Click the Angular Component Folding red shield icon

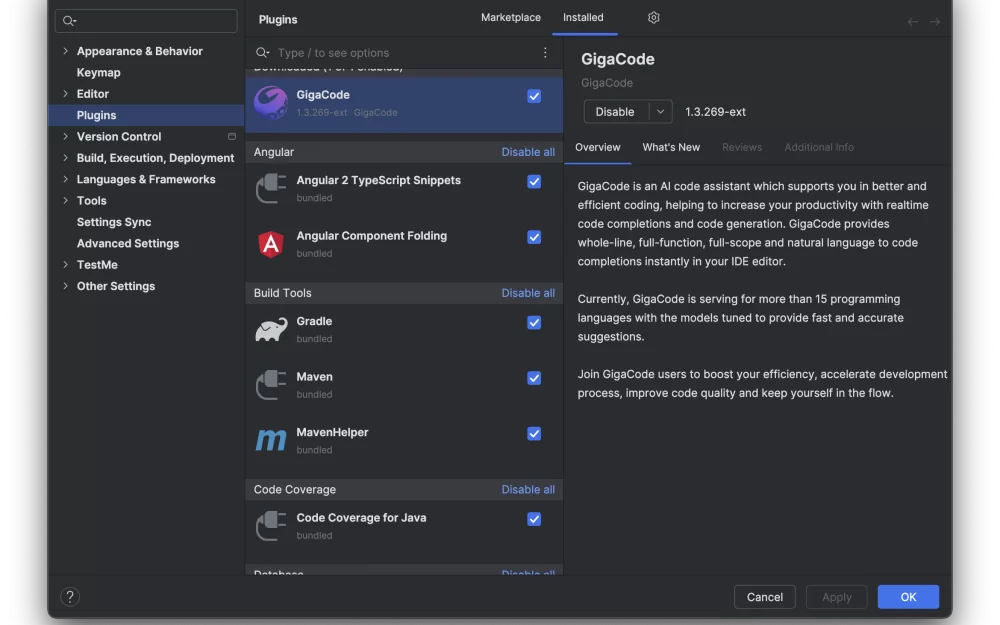(270, 244)
